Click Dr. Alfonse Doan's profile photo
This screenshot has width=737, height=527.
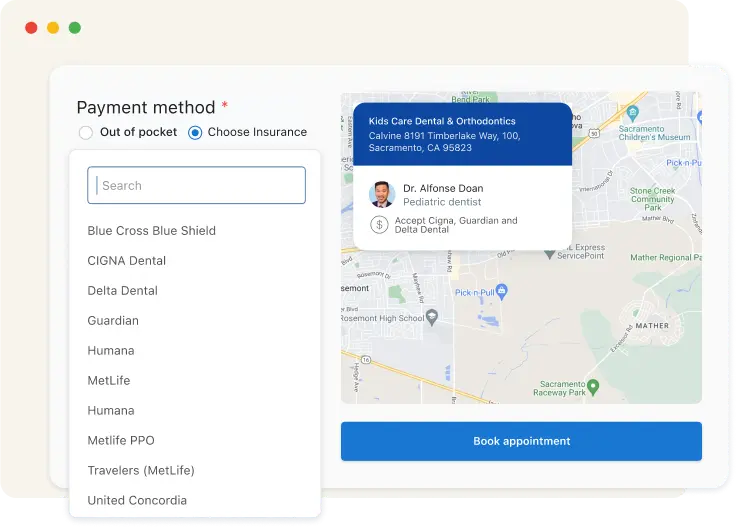click(382, 194)
